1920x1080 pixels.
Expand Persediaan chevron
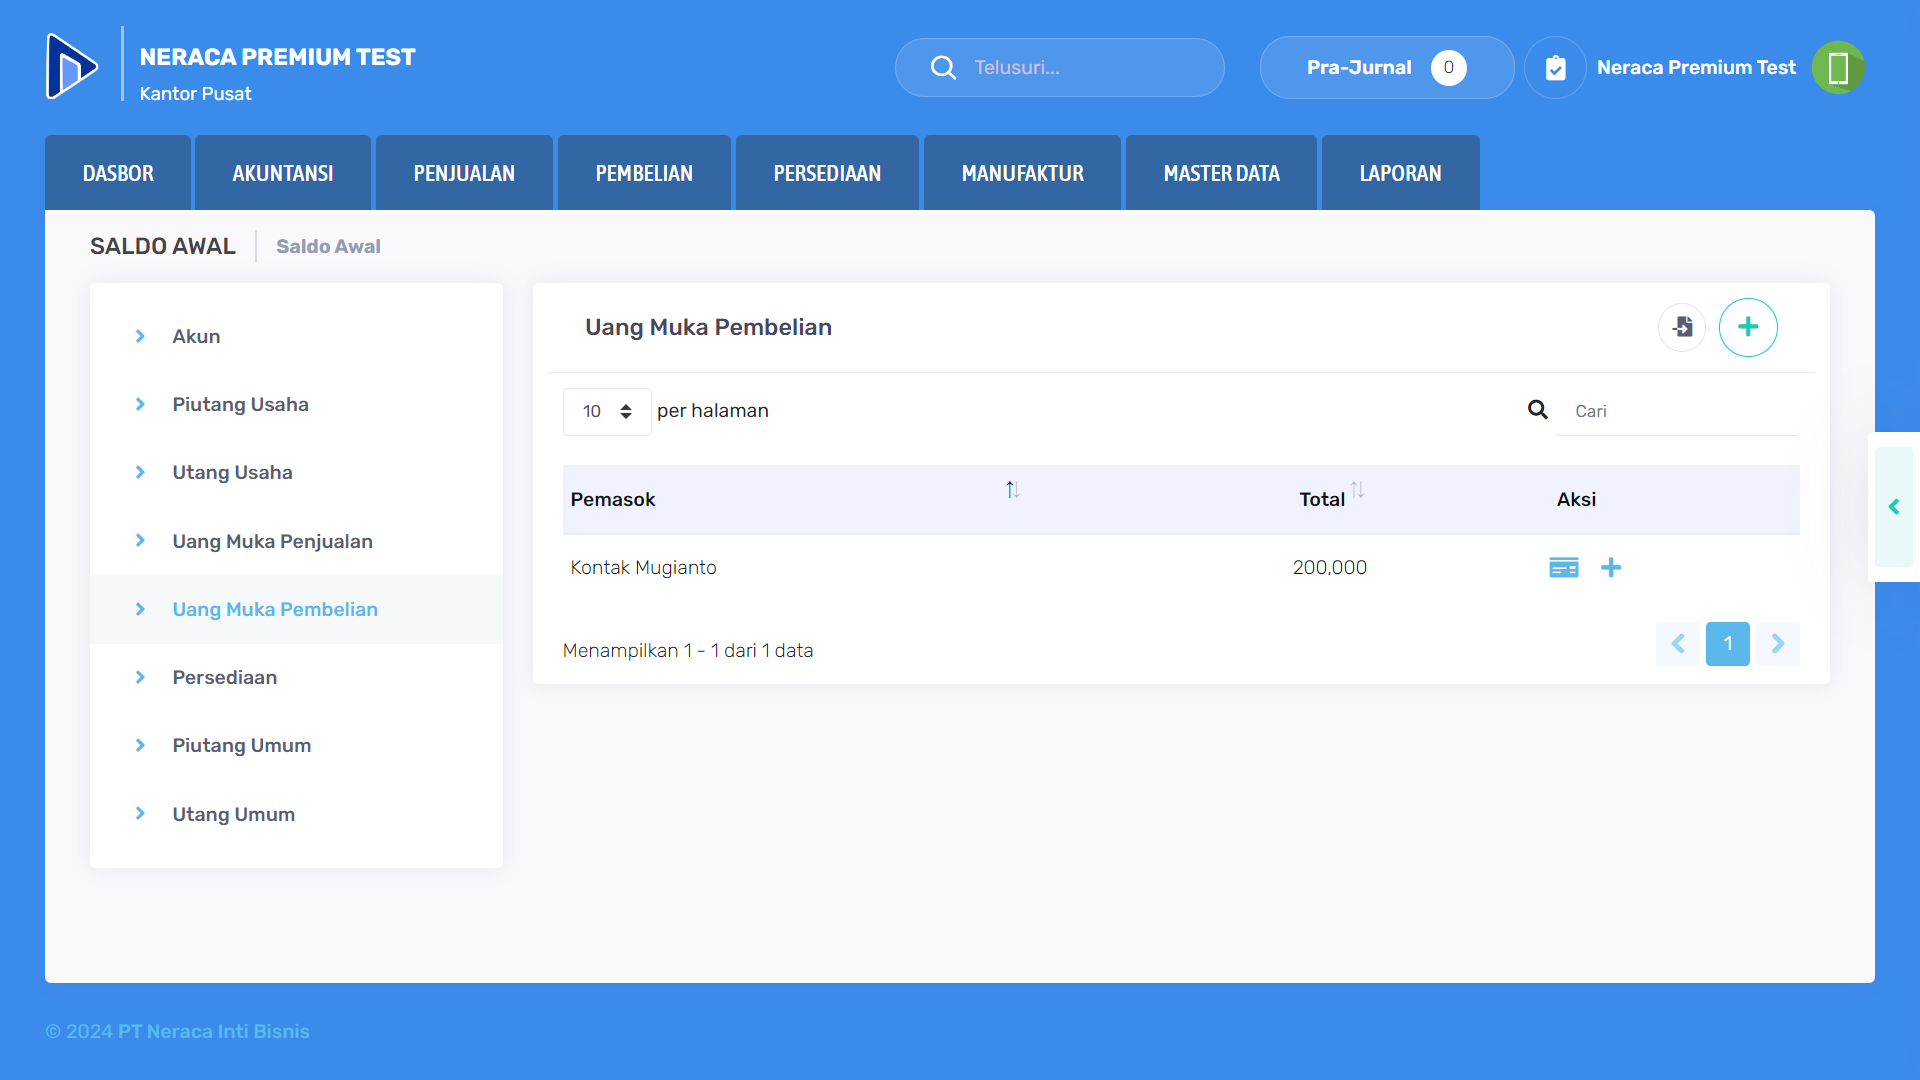coord(140,678)
